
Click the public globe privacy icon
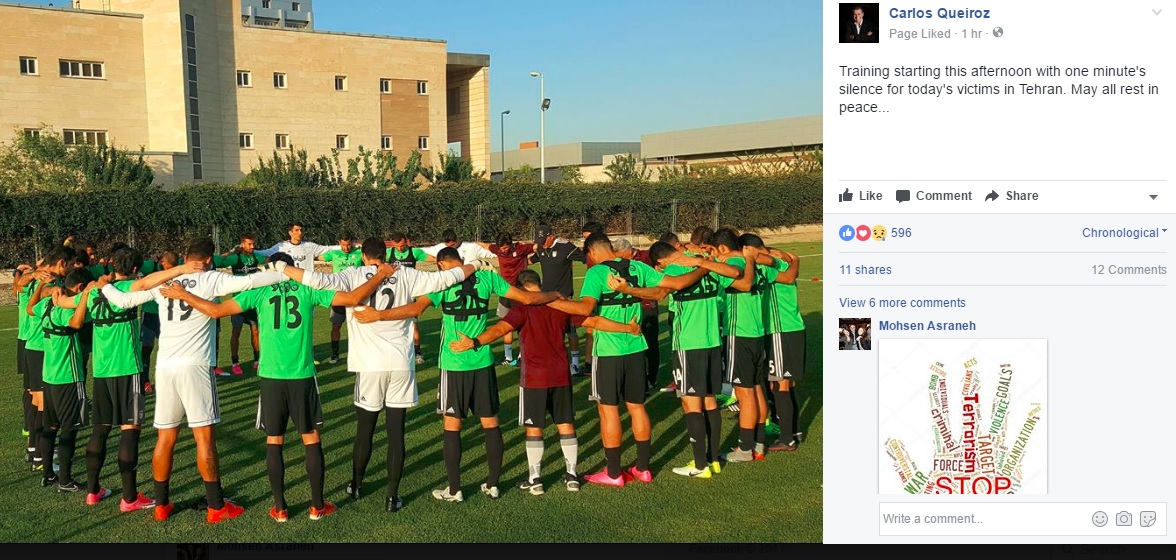pyautogui.click(x=998, y=33)
